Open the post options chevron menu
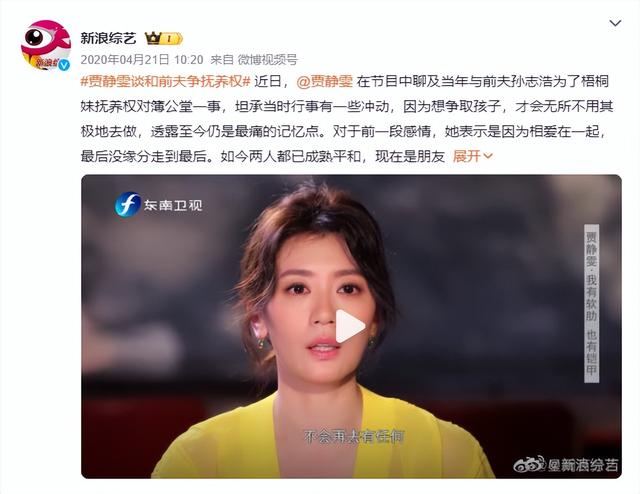 click(615, 23)
